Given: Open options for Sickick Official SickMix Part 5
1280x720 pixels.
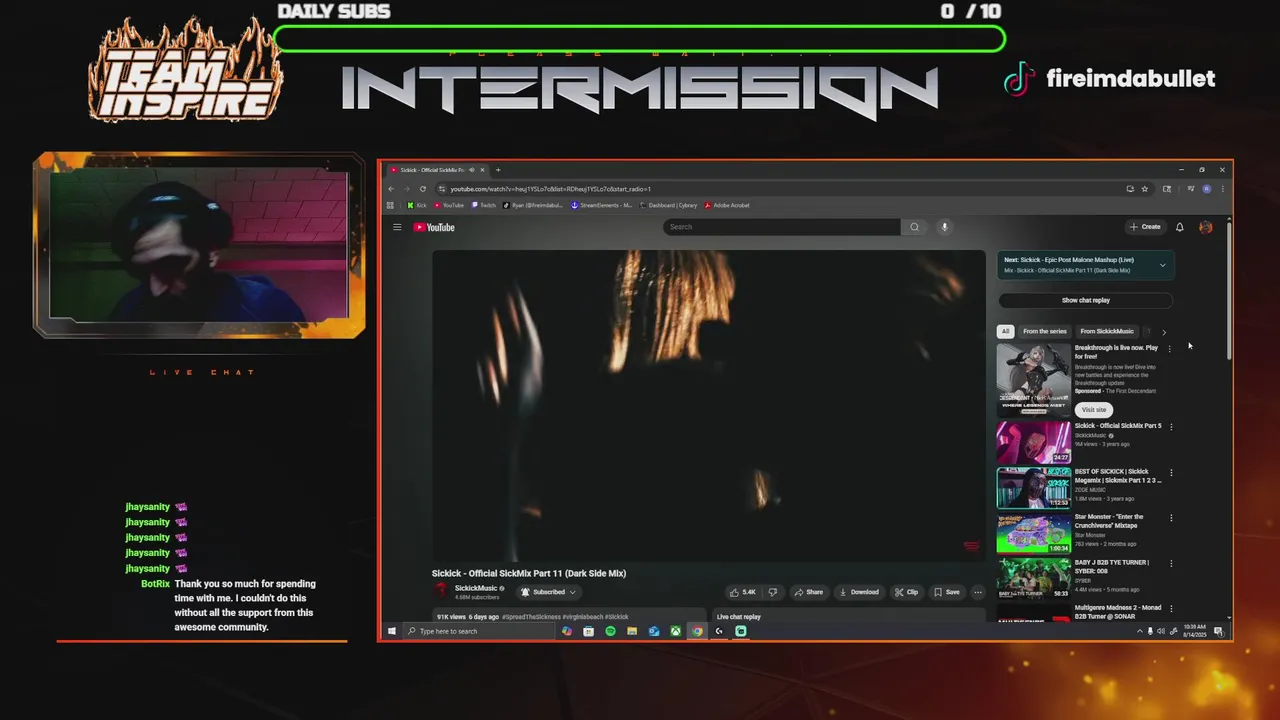Looking at the screenshot, I should 1171,427.
